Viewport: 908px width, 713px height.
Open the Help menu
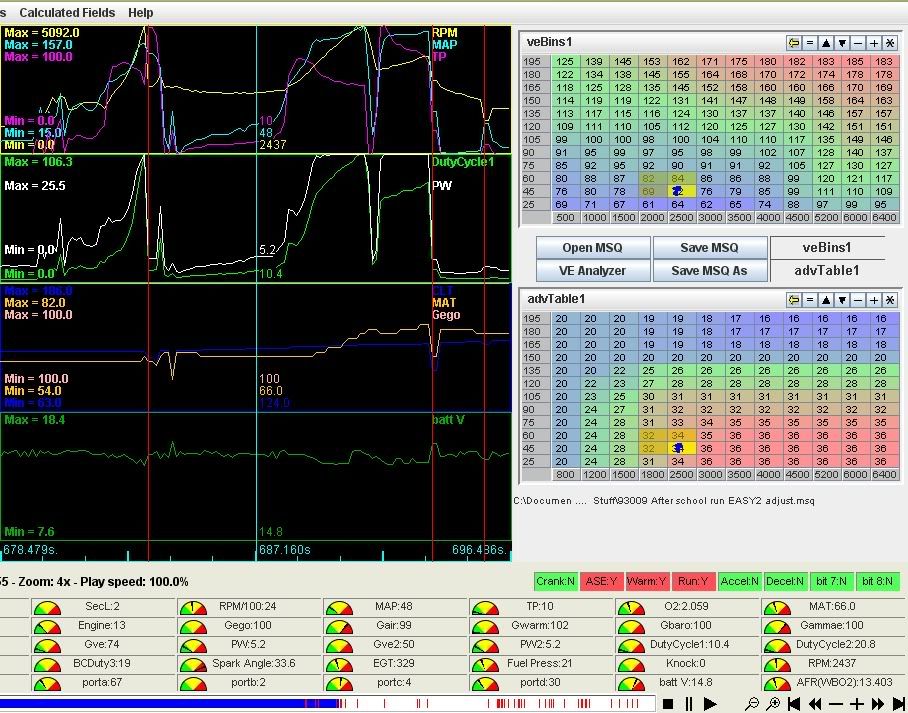pyautogui.click(x=141, y=12)
